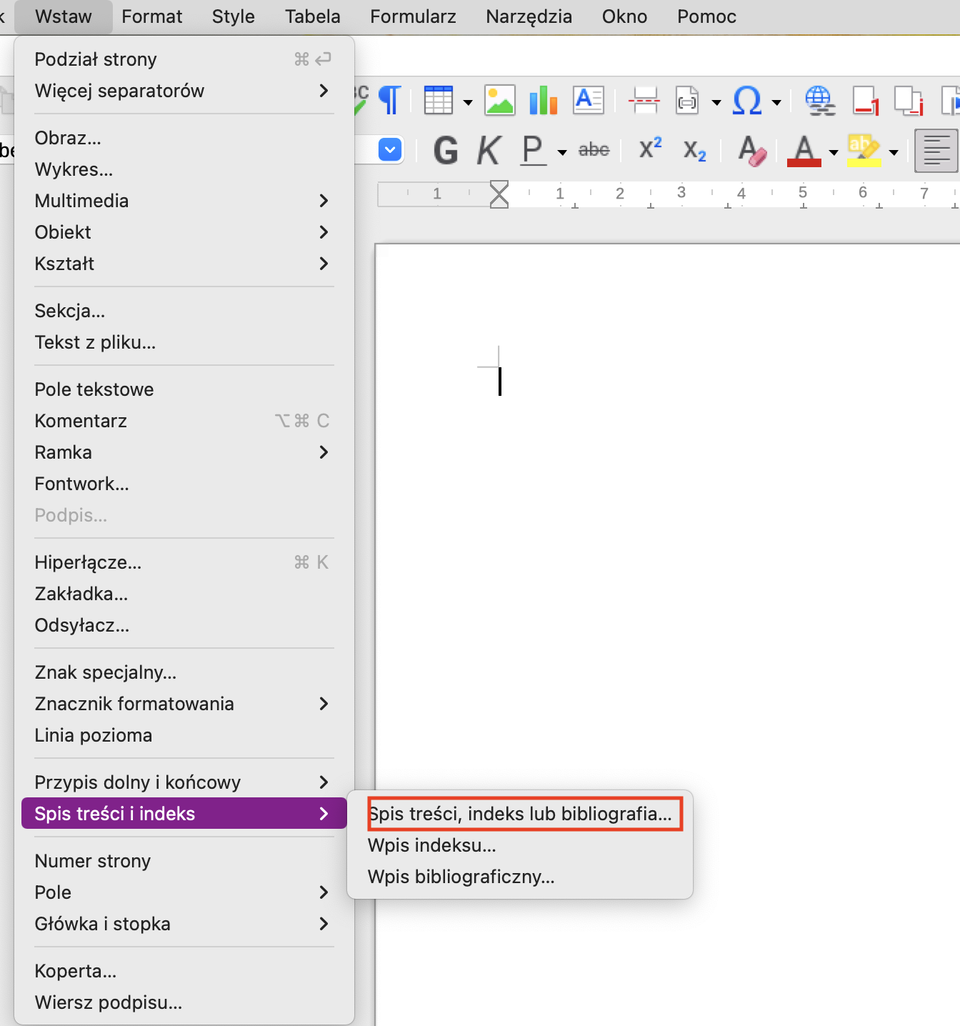Click inside the blank document page
The height and width of the screenshot is (1026, 960).
pyautogui.click(x=650, y=500)
